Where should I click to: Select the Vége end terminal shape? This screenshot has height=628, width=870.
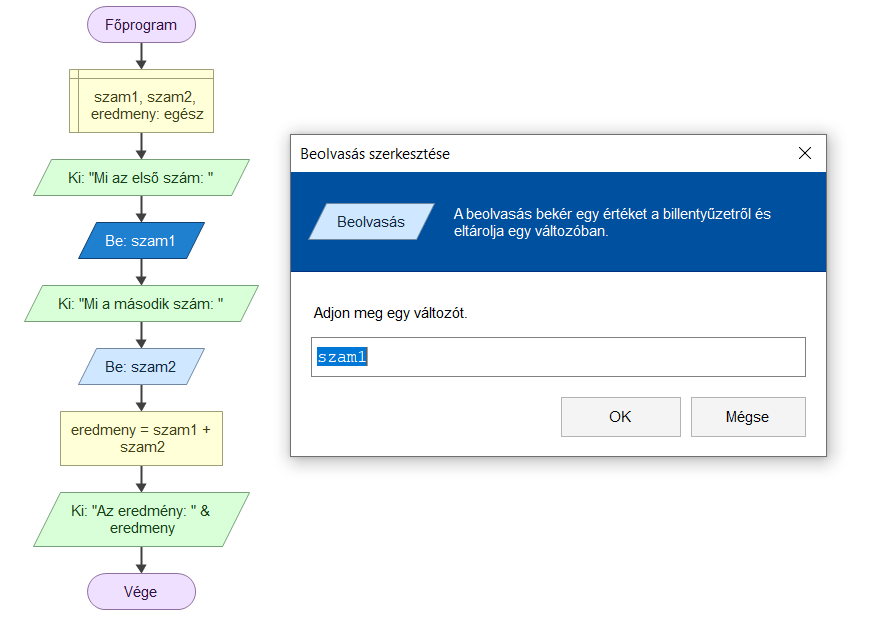click(x=141, y=591)
